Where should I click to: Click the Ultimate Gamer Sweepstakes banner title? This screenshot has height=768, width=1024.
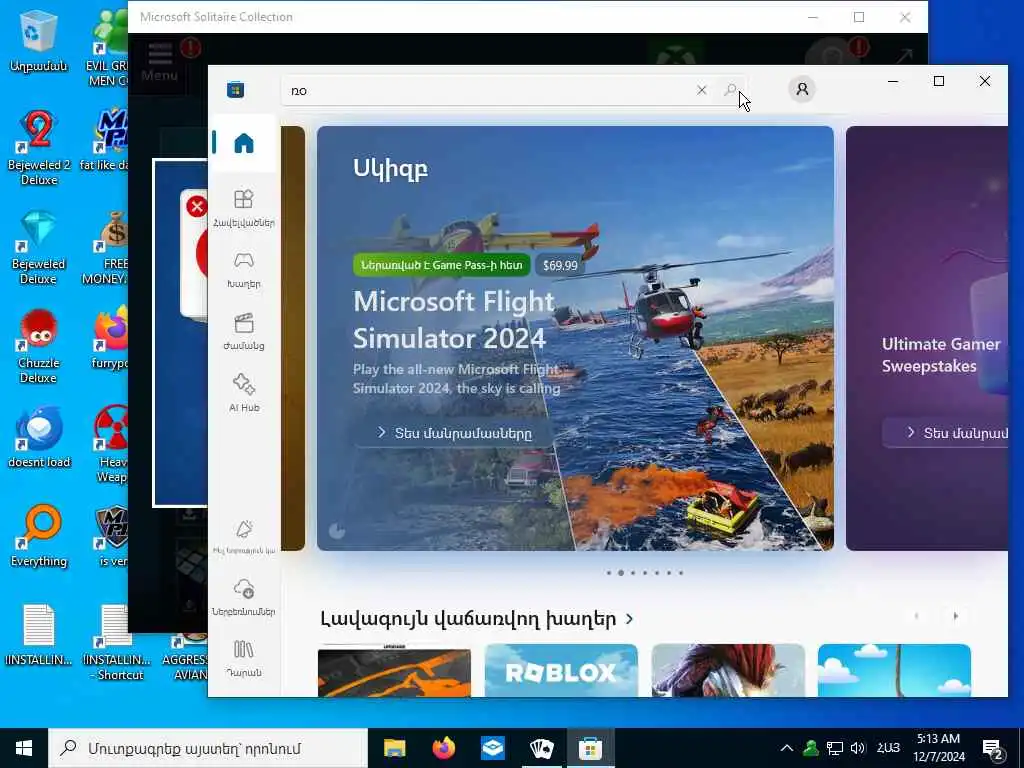(940, 355)
